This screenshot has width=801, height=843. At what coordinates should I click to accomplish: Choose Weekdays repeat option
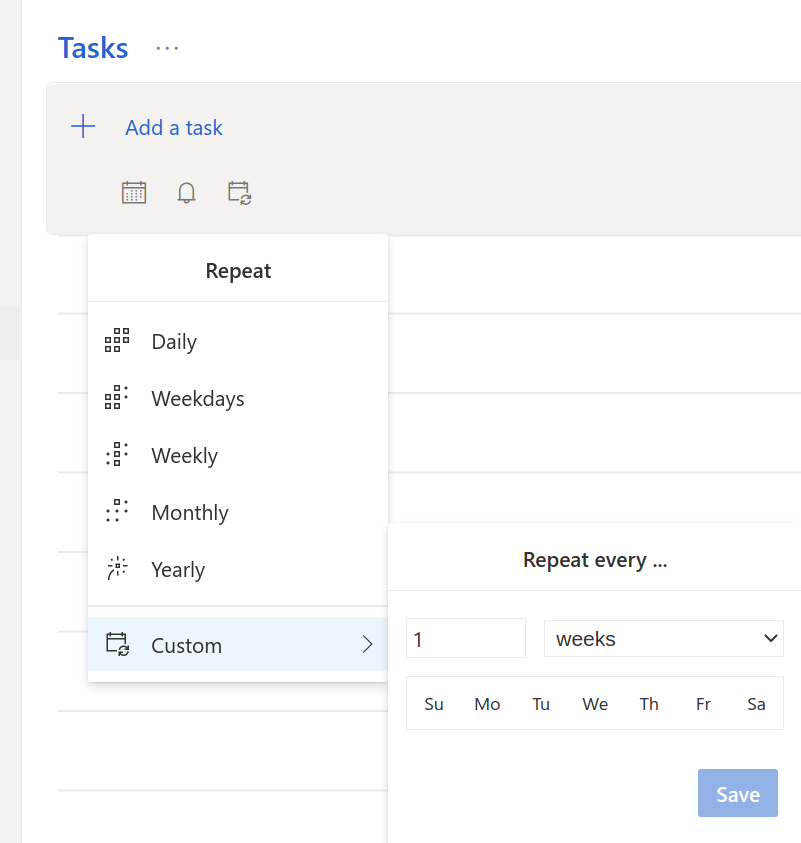coord(197,399)
